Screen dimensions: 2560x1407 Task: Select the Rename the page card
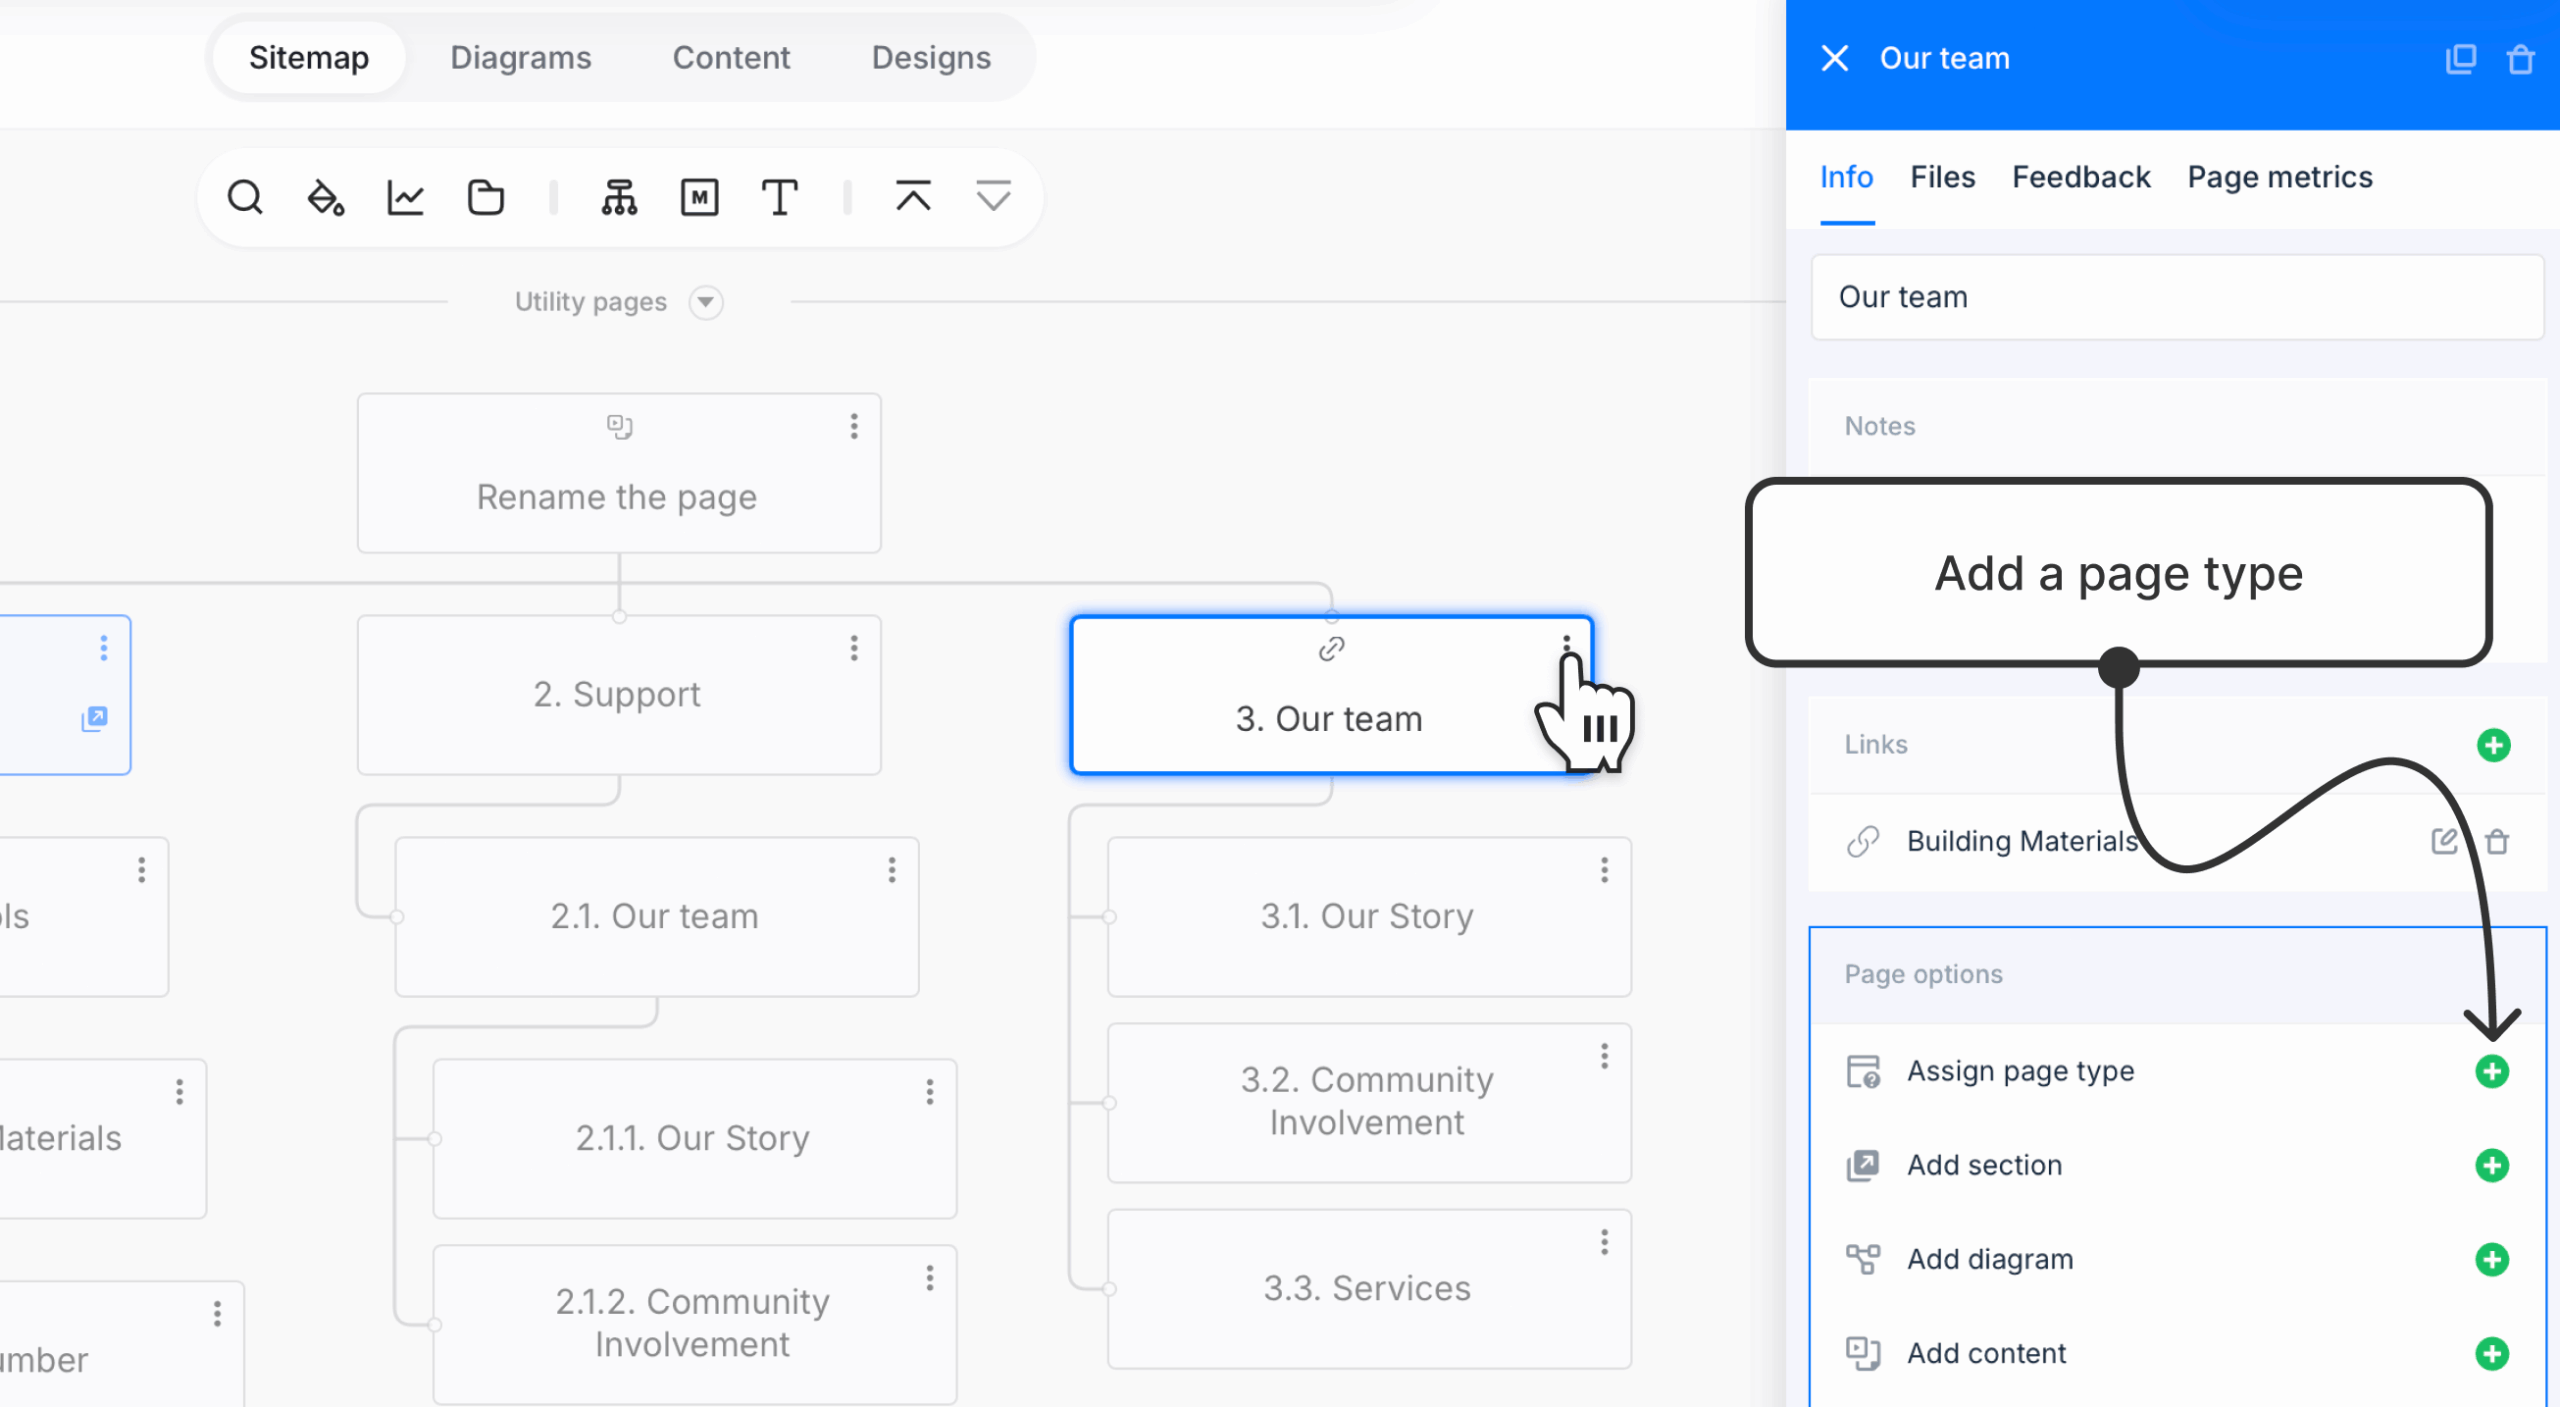click(x=619, y=472)
